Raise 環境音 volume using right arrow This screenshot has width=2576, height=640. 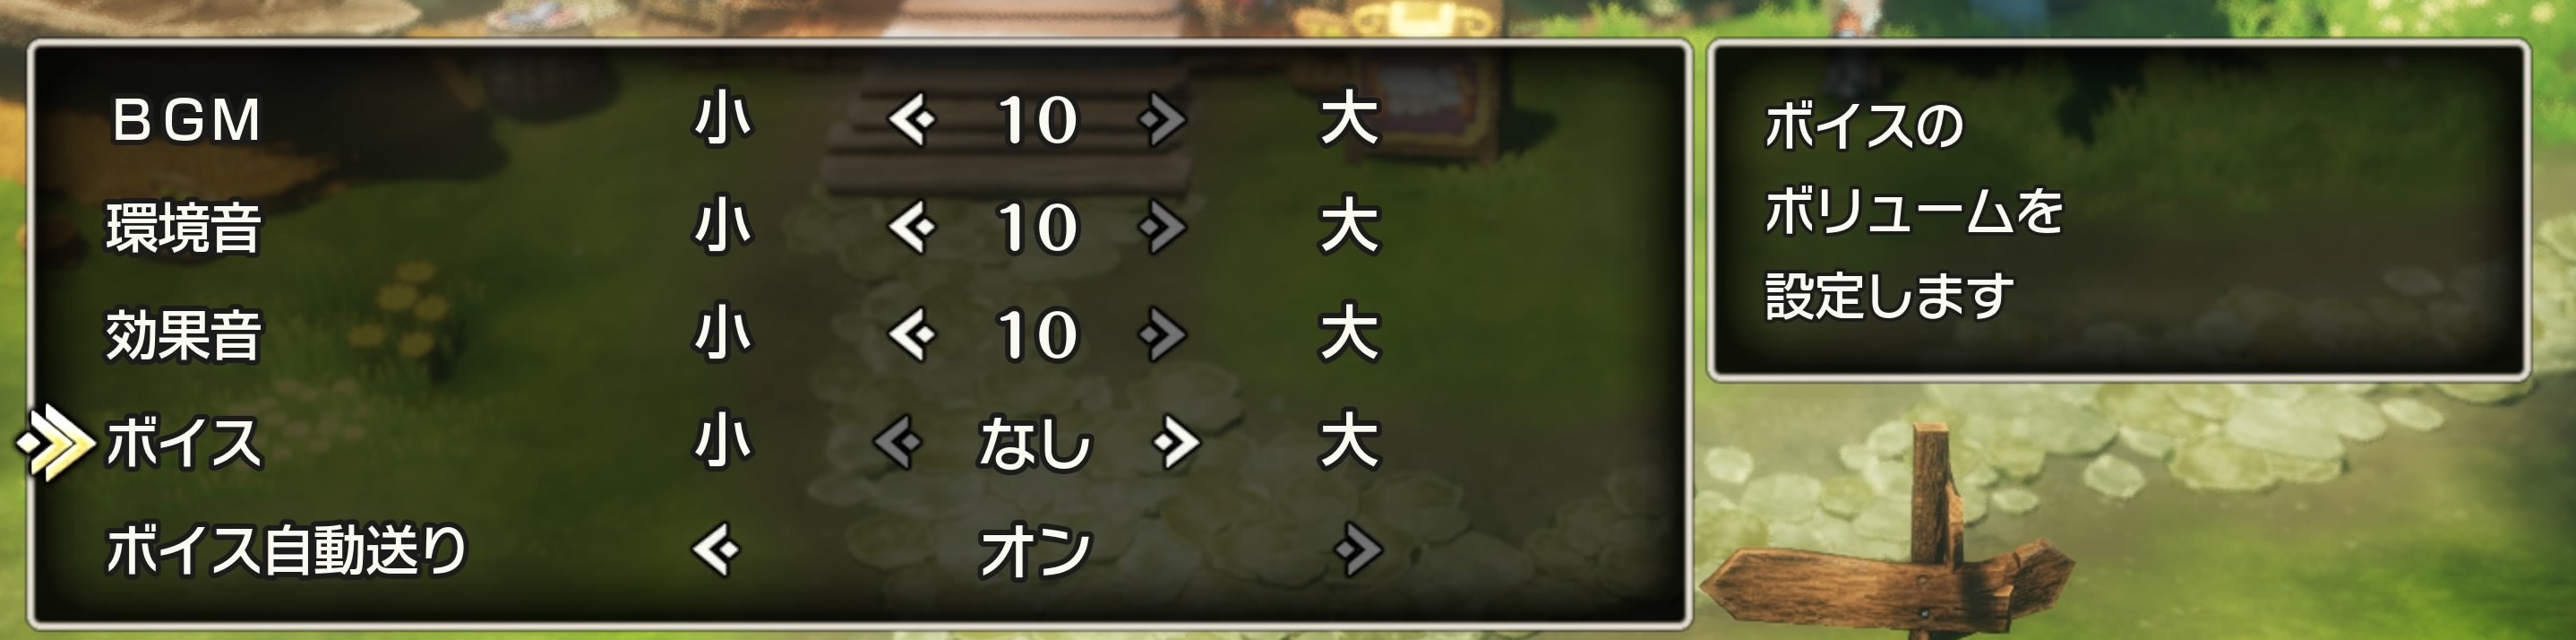click(x=1162, y=227)
